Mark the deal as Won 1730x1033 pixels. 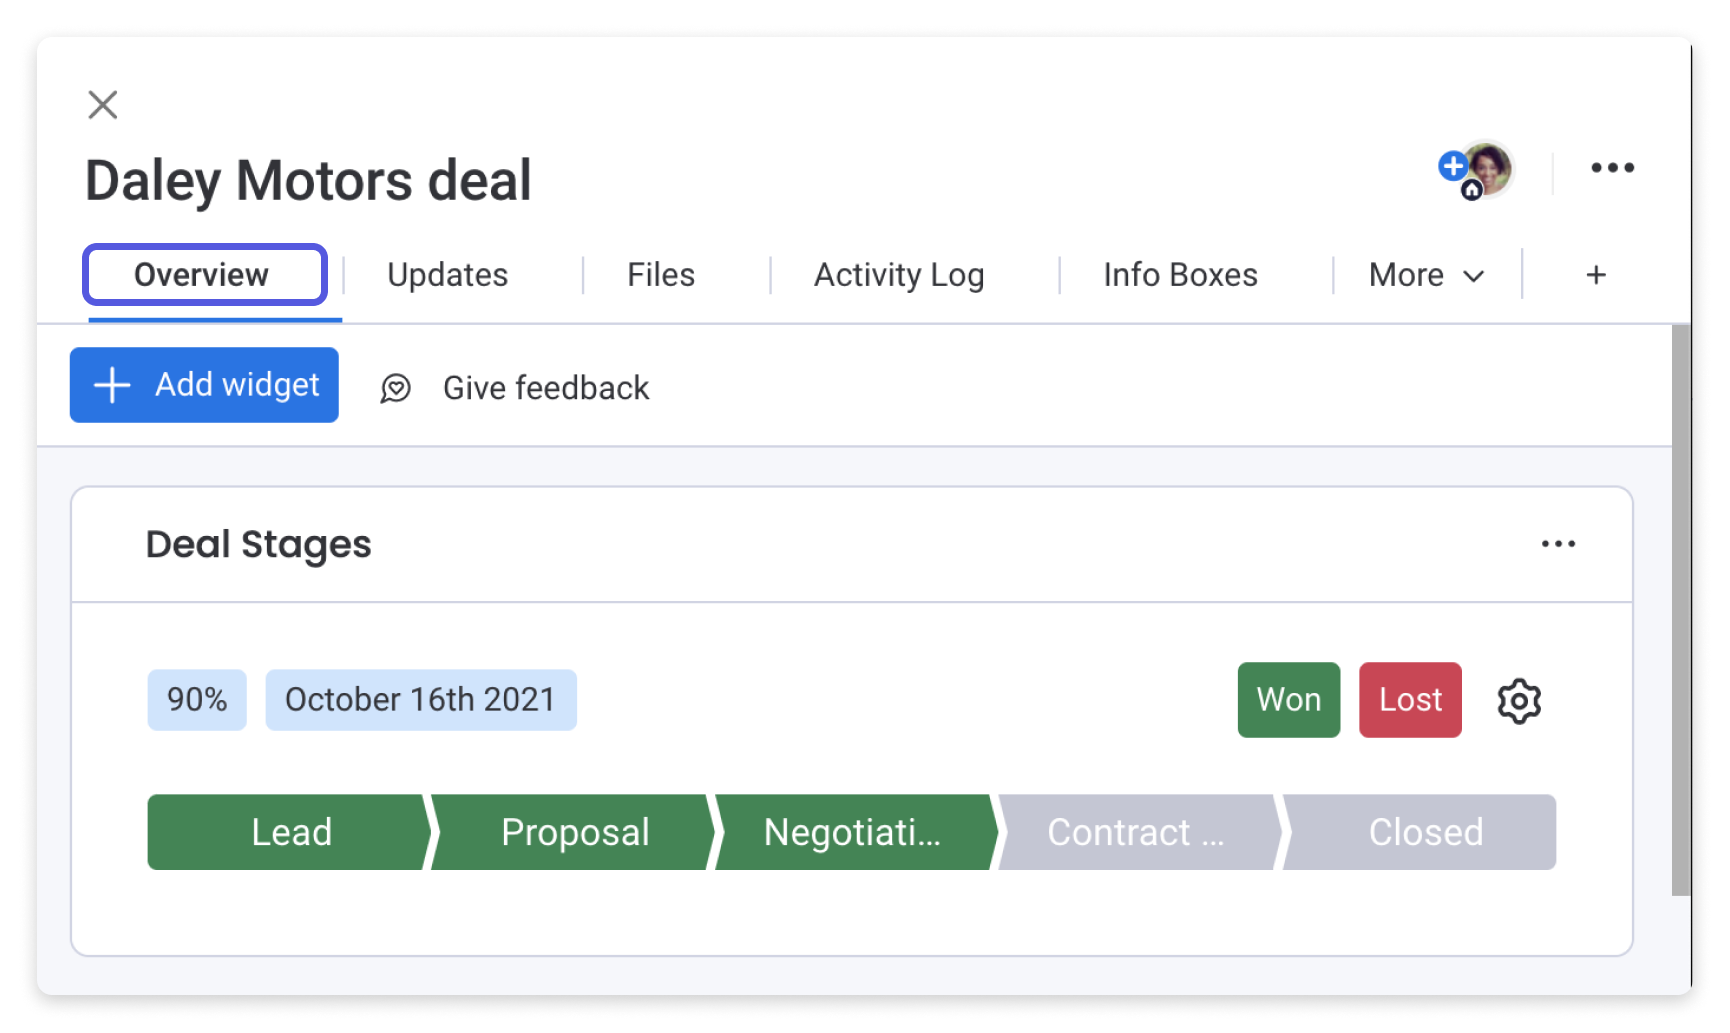[x=1288, y=700]
